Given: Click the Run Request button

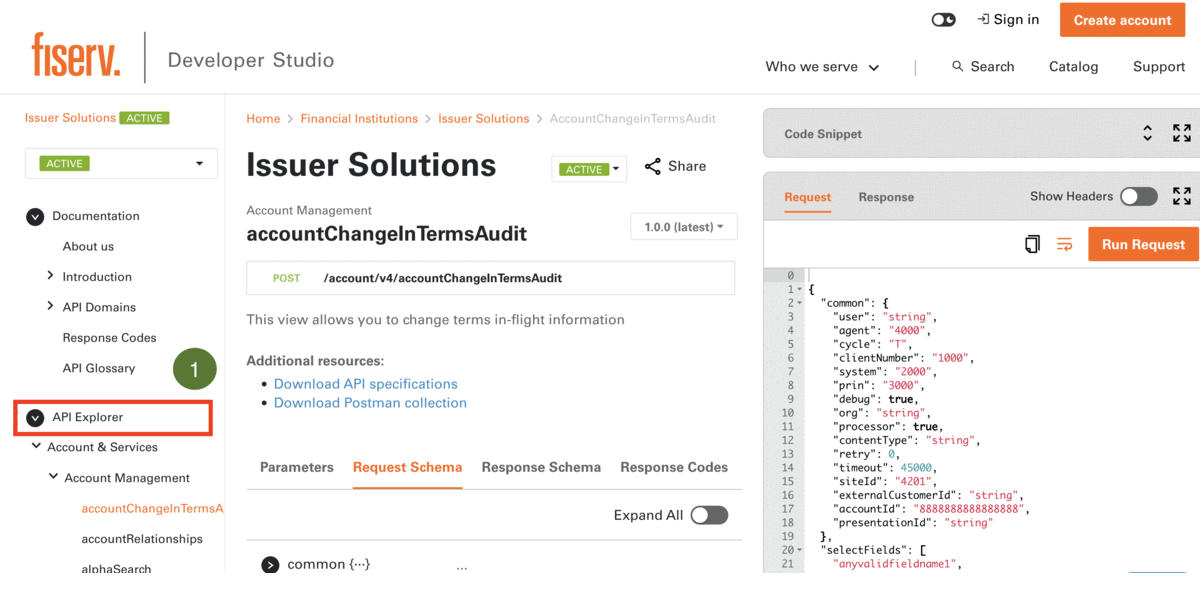Looking at the screenshot, I should [1143, 244].
